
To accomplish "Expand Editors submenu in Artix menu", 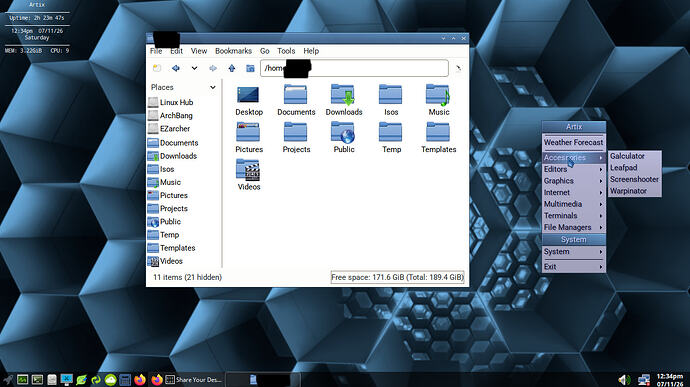I will [574, 169].
